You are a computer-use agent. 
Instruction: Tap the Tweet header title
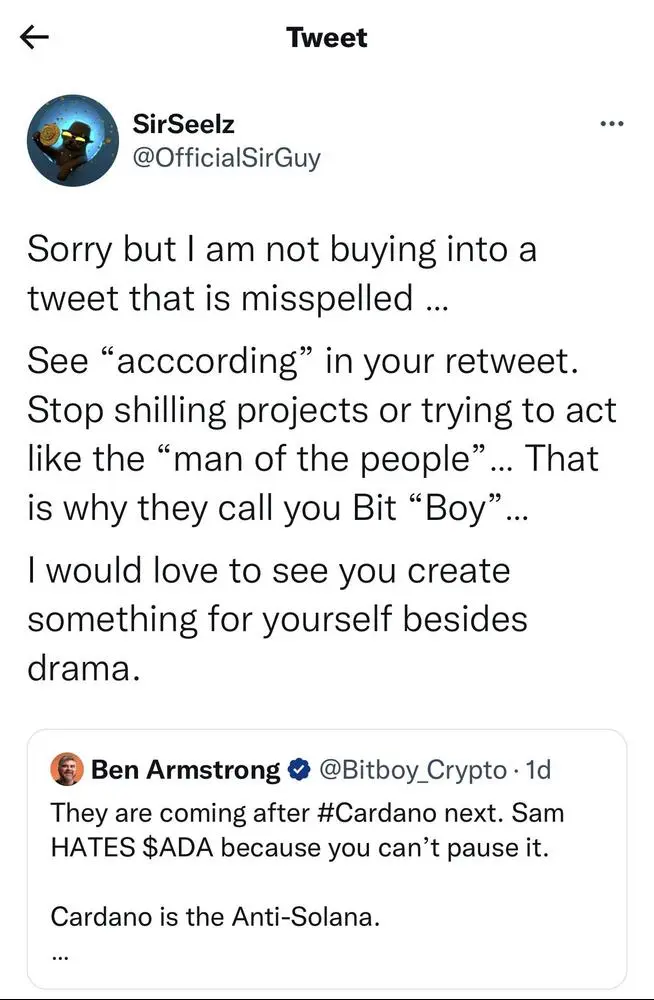[326, 38]
